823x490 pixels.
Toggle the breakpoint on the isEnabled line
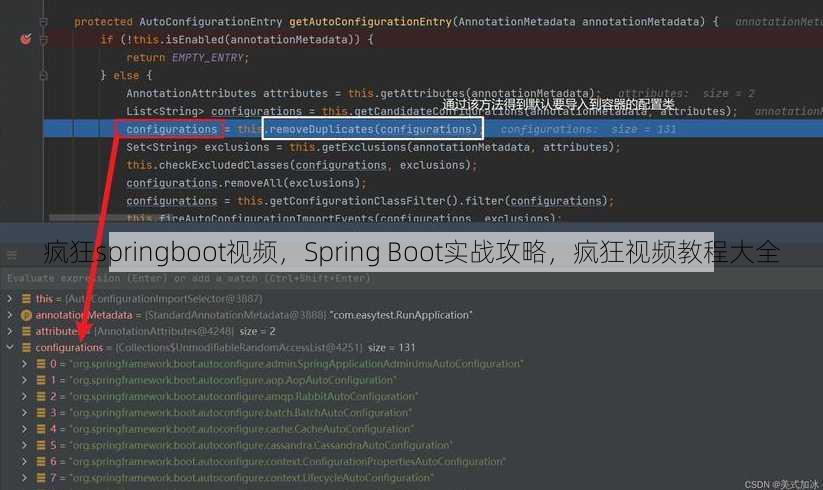click(26, 39)
